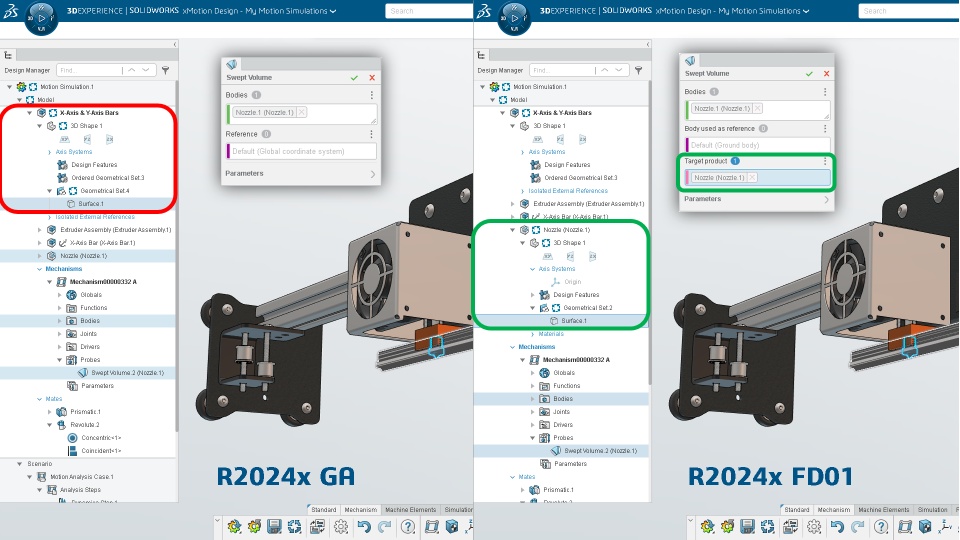Click the filter funnel icon in left Design Manager
Viewport: 960px width, 540px height.
[x=165, y=70]
